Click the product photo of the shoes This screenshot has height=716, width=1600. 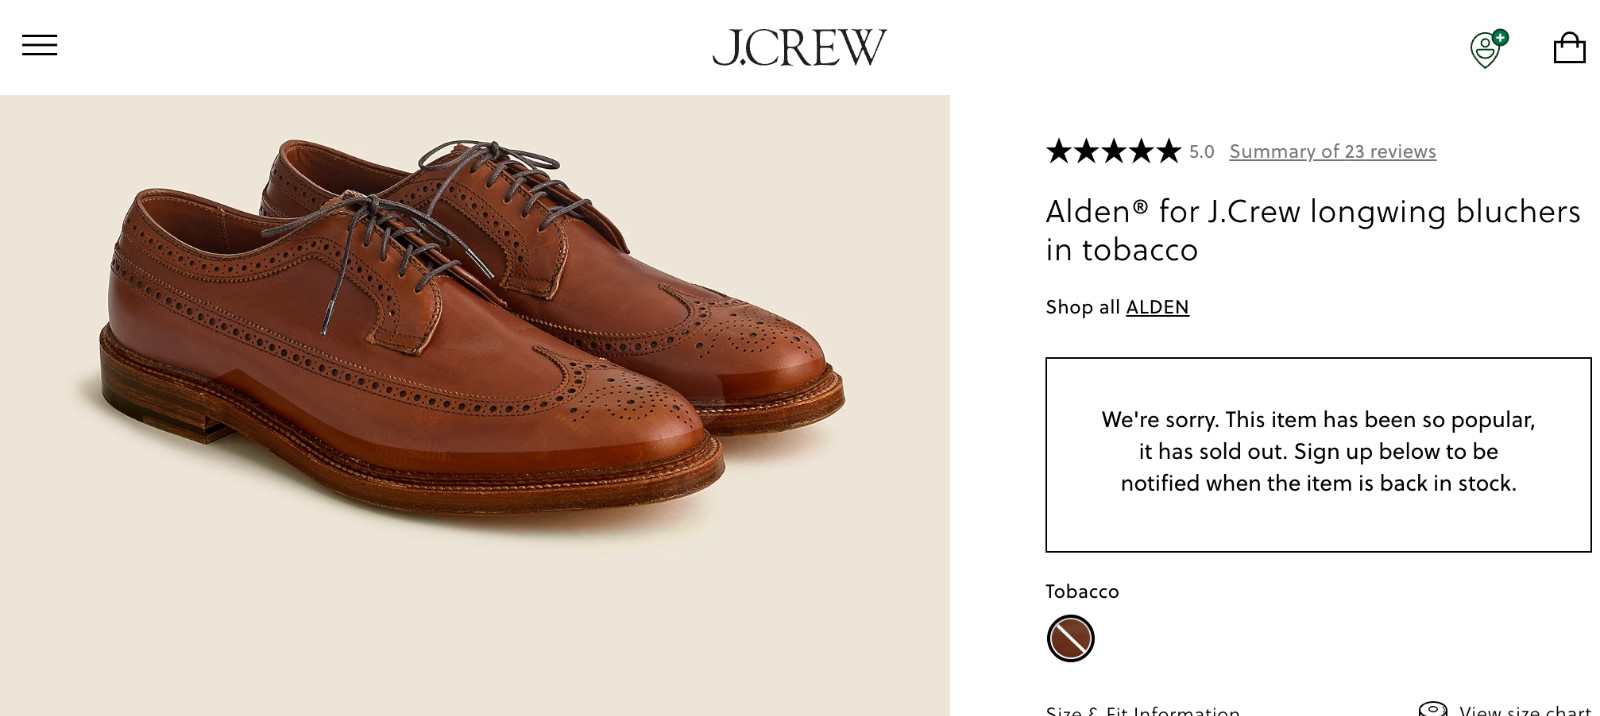(475, 400)
